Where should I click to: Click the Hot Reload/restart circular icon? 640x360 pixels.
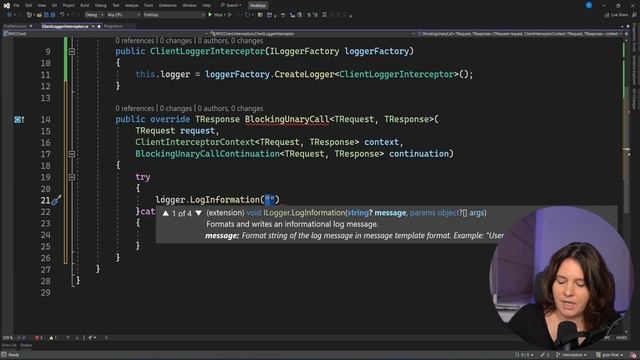(247, 15)
